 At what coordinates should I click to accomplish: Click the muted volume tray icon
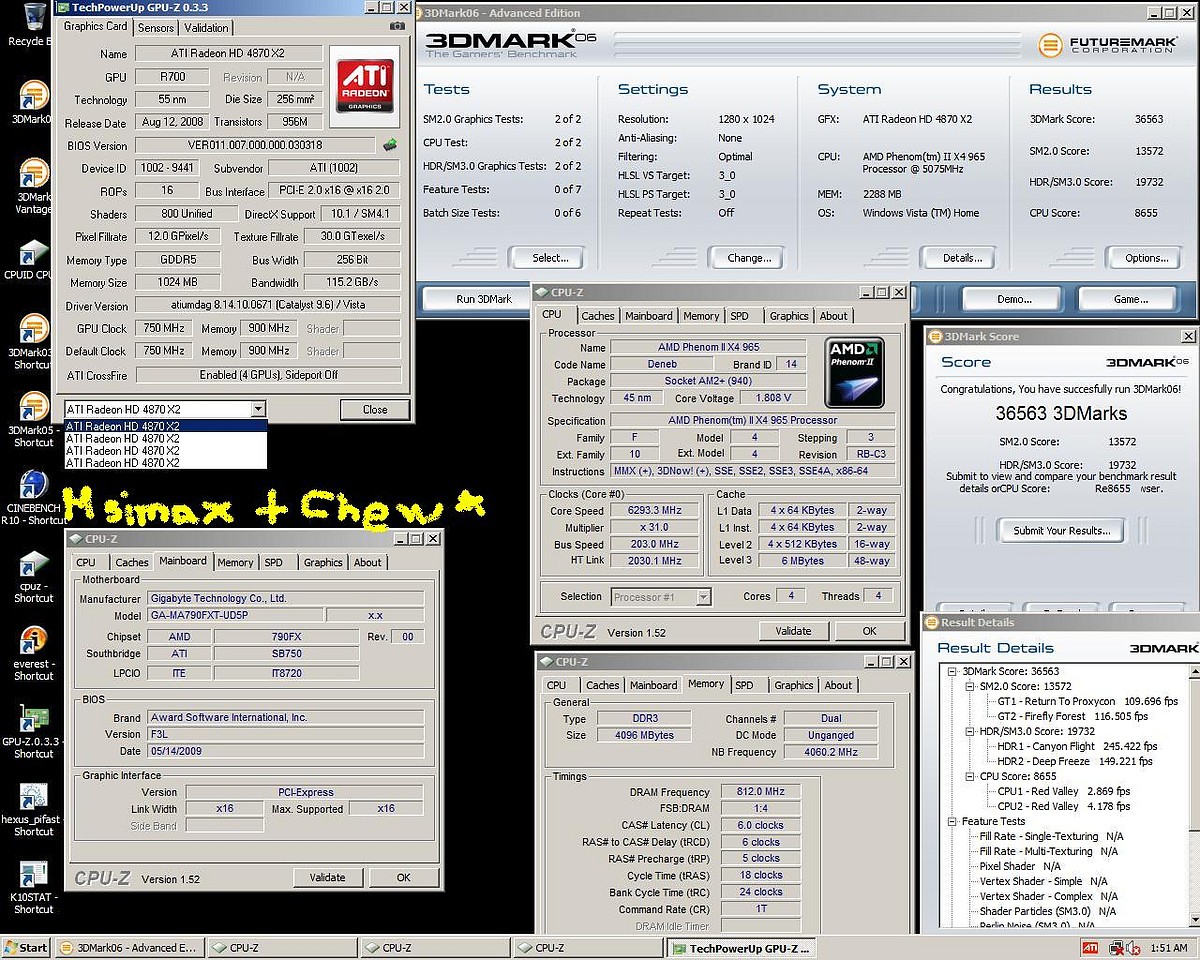click(x=1132, y=948)
